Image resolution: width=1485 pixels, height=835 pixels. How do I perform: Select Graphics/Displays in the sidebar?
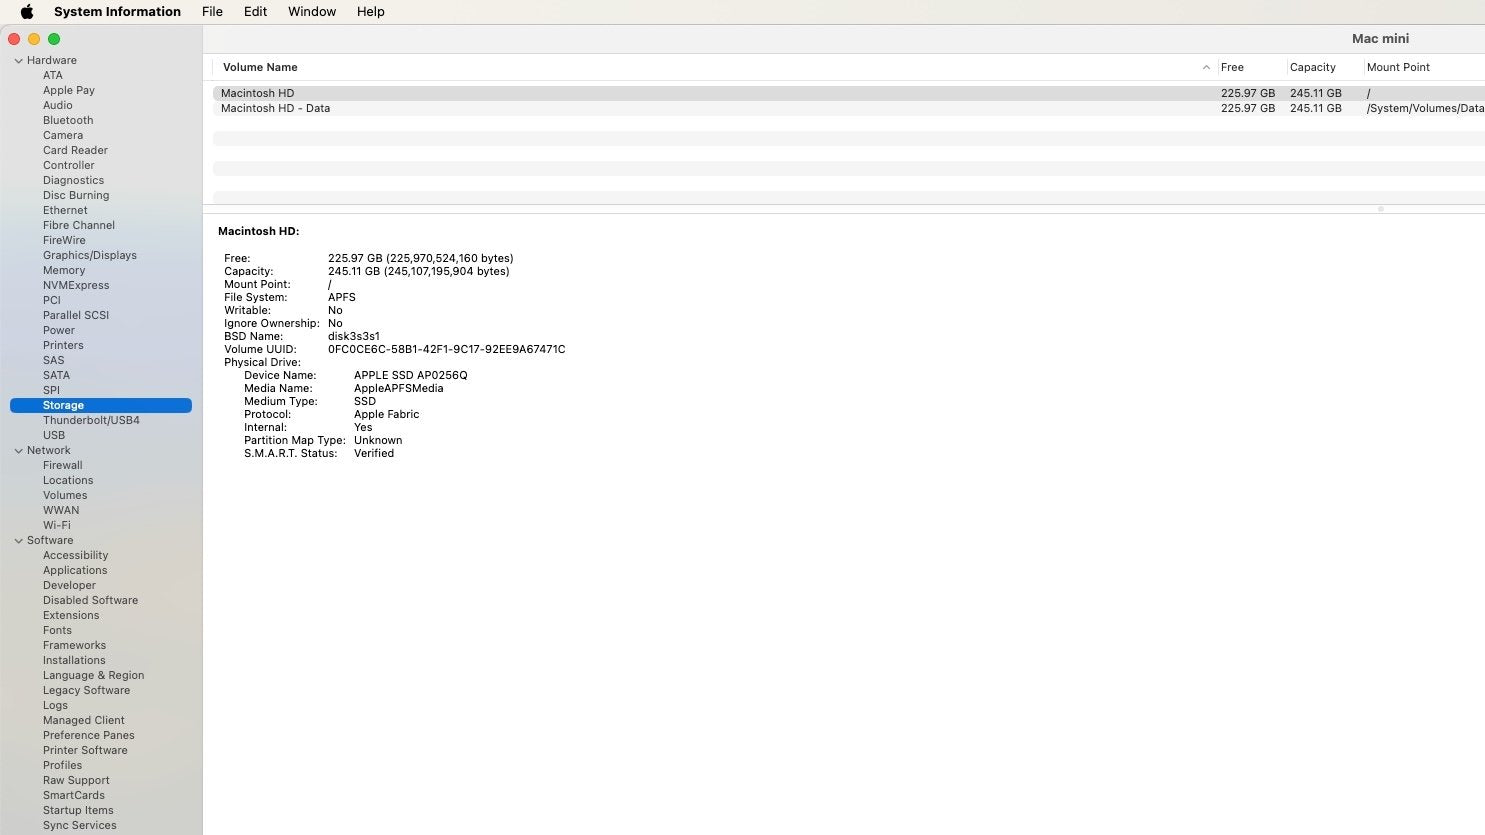90,255
